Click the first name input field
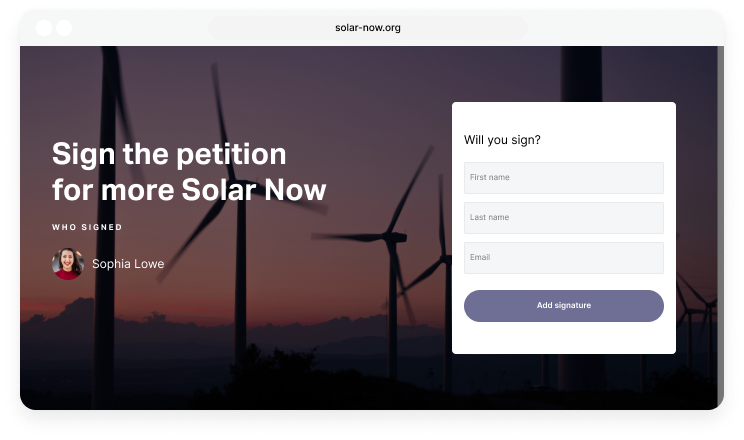 [563, 178]
